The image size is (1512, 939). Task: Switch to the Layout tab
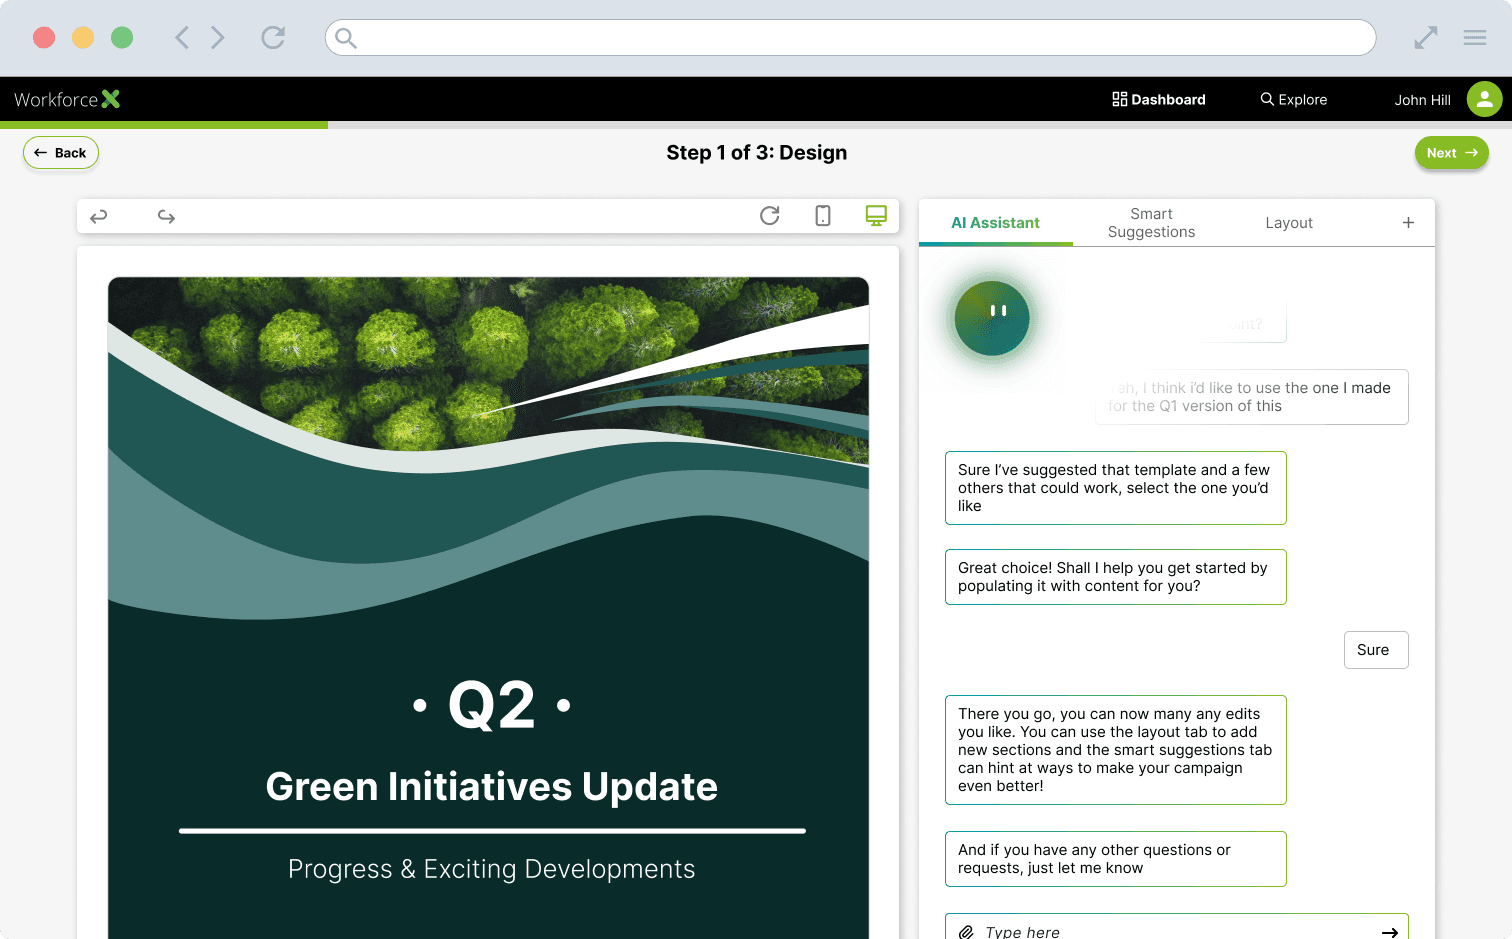pos(1289,223)
